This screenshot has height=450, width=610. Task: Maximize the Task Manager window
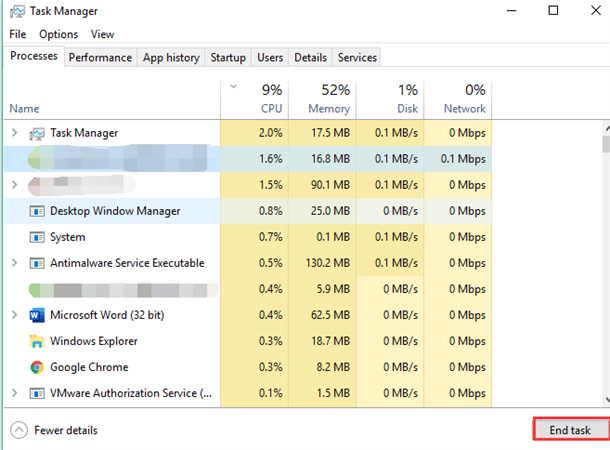click(553, 11)
